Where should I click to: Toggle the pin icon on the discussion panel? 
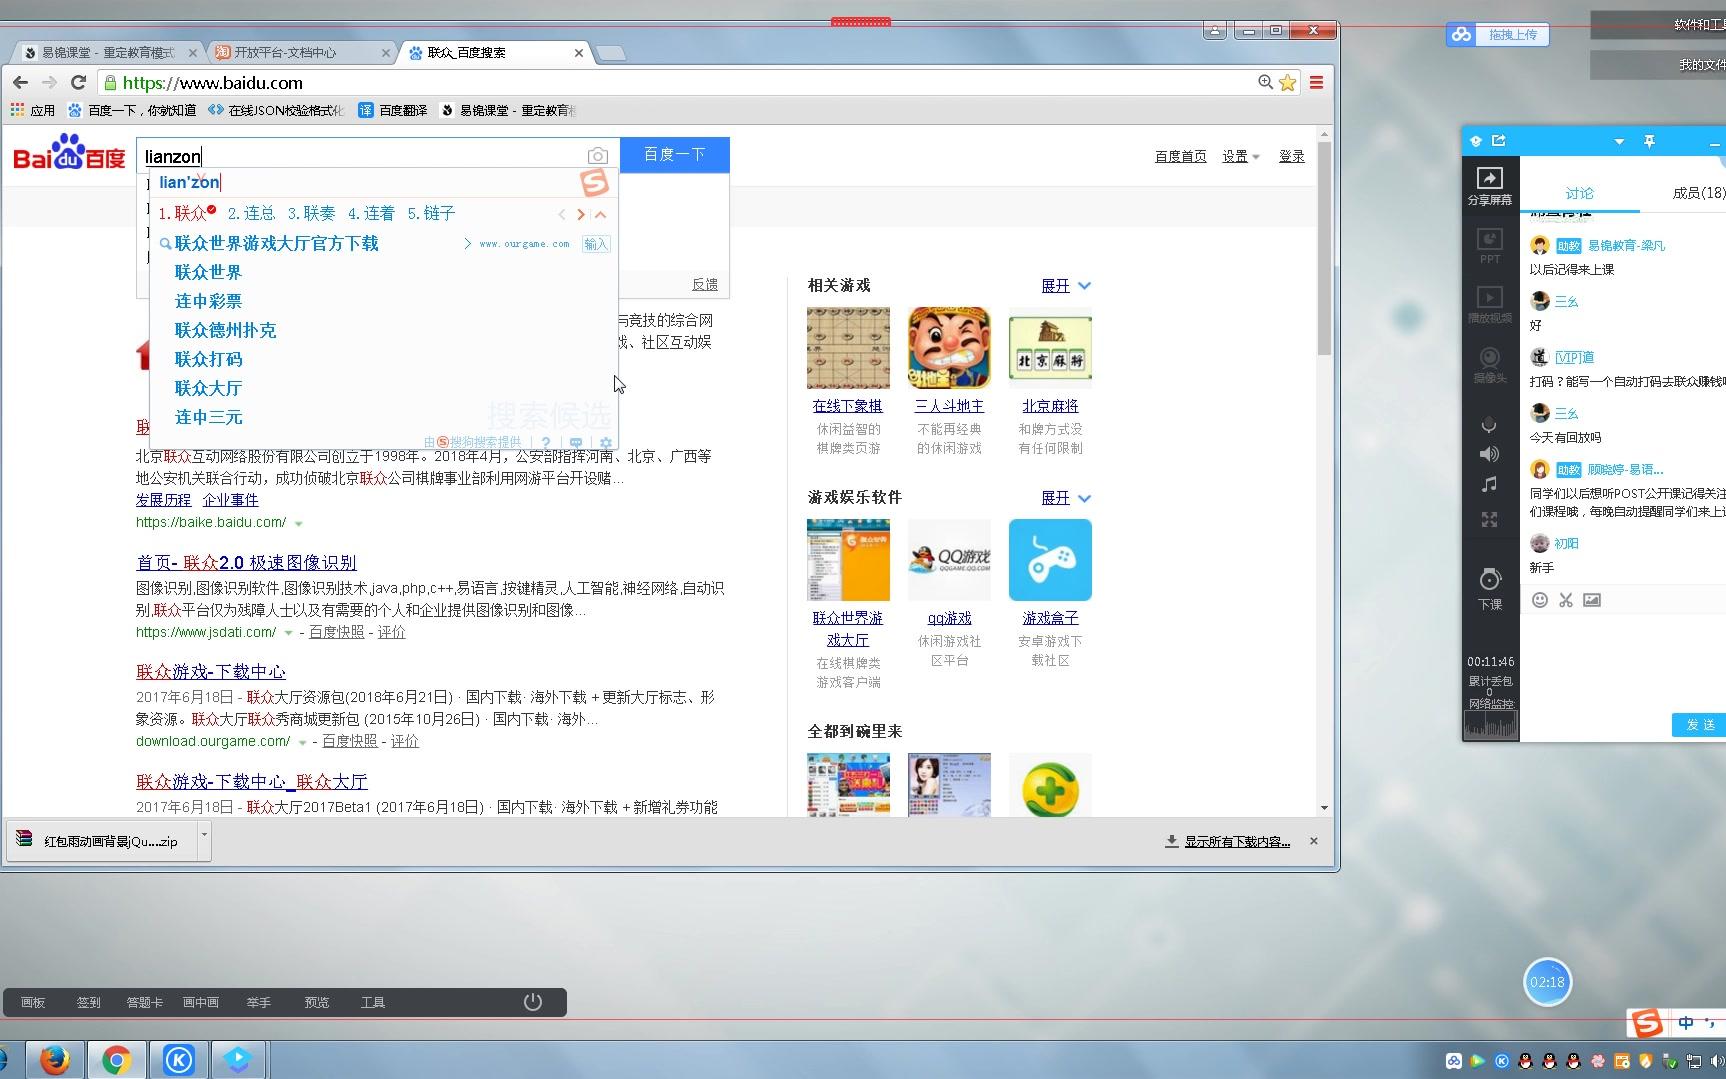point(1650,141)
